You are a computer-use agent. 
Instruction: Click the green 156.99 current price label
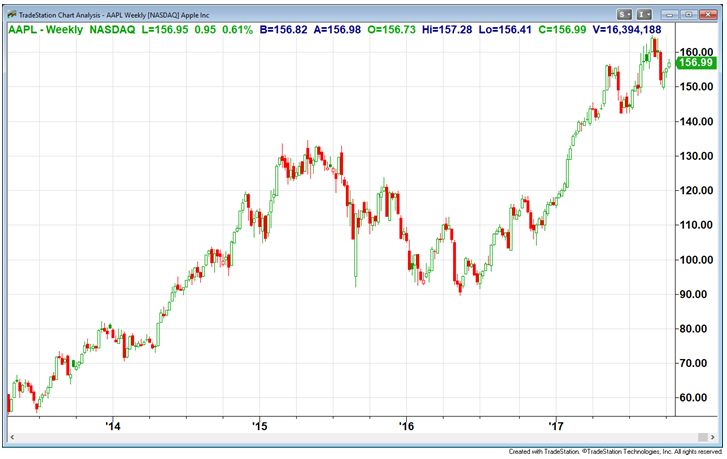point(696,63)
